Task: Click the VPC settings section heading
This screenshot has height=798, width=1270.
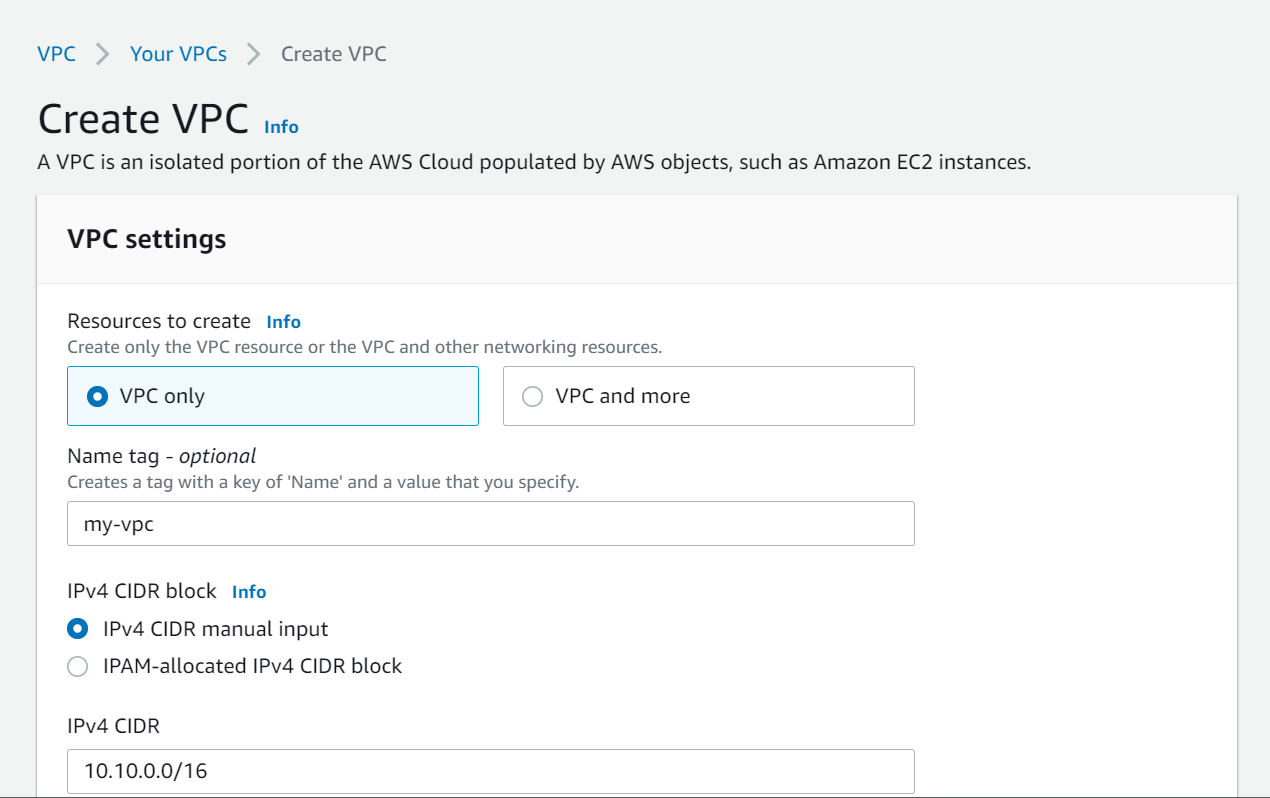Action: [x=147, y=239]
